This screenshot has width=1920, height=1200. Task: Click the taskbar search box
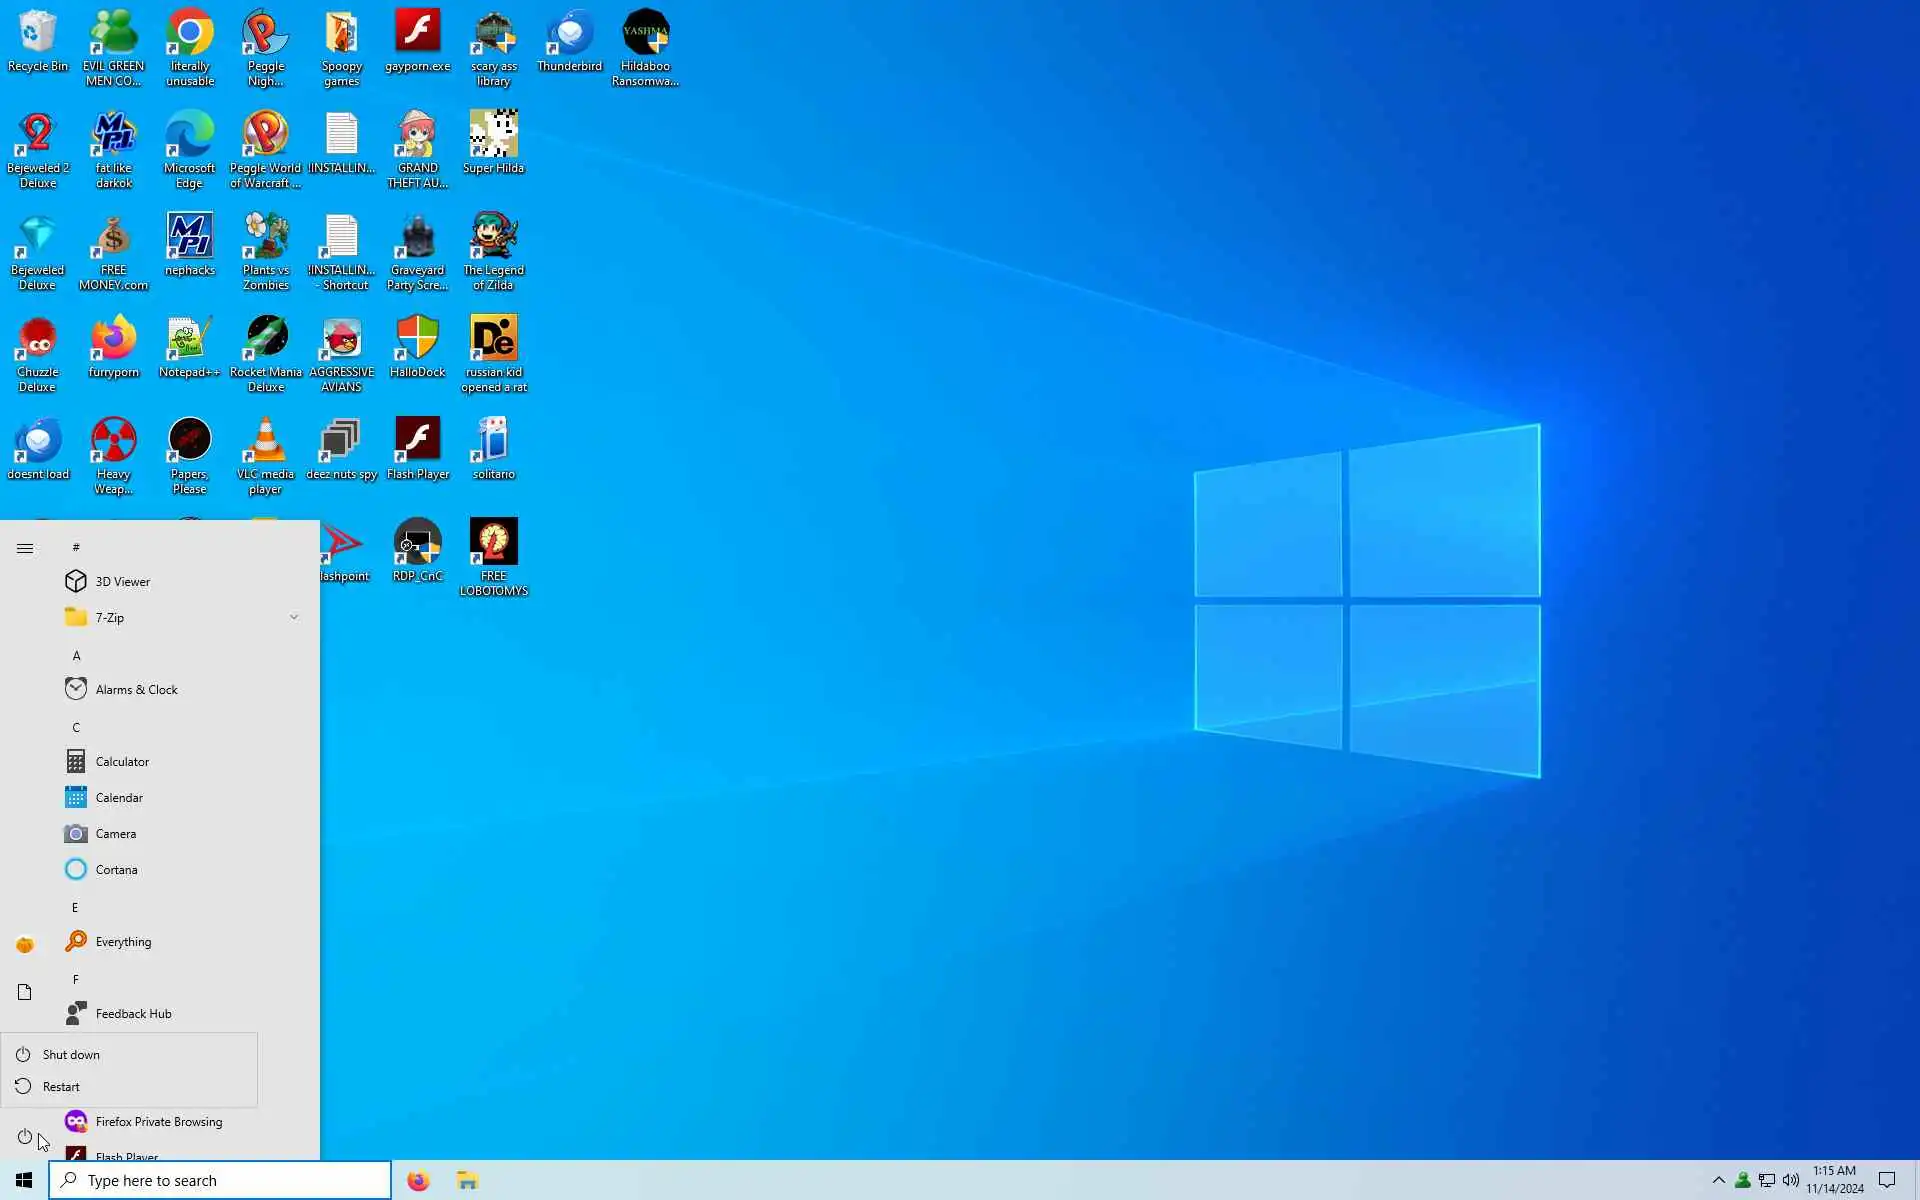[220, 1181]
